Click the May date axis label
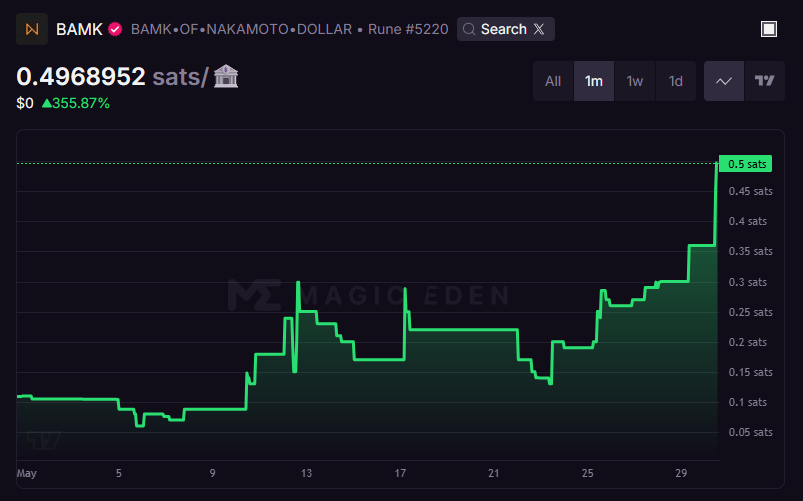The height and width of the screenshot is (501, 803). coord(27,473)
